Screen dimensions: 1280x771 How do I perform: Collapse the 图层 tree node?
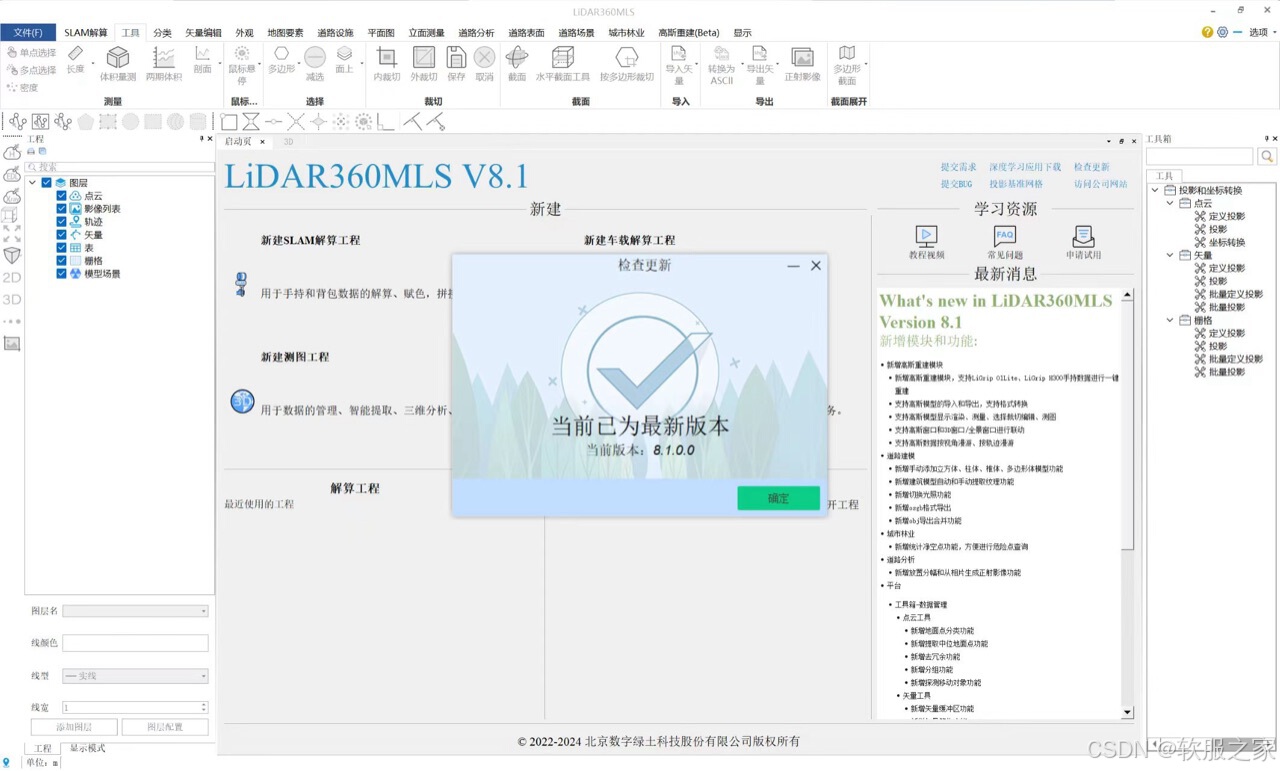pyautogui.click(x=33, y=183)
